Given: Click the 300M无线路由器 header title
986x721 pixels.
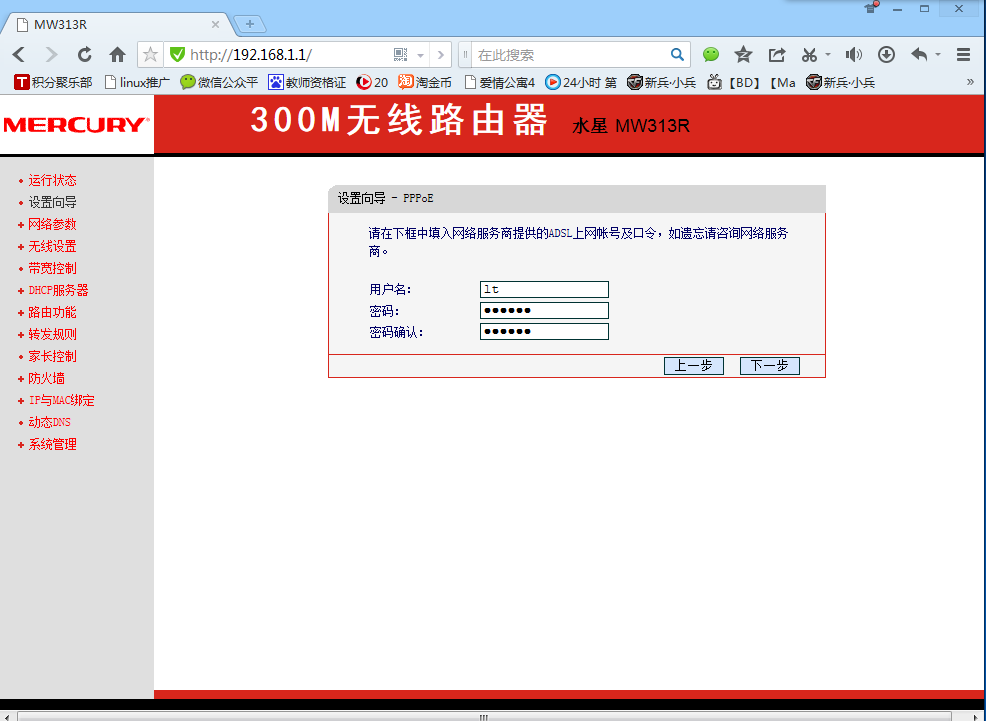Looking at the screenshot, I should point(399,119).
